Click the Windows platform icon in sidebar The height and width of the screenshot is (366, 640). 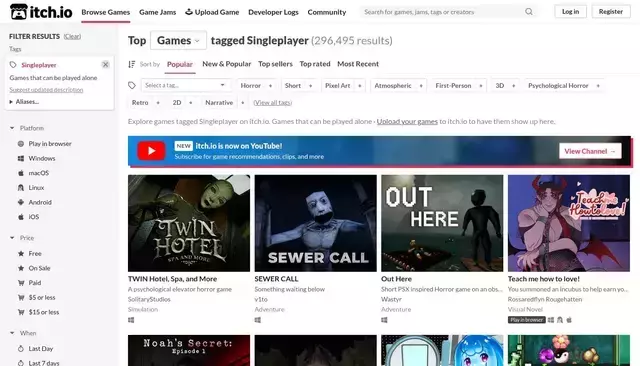(21, 158)
